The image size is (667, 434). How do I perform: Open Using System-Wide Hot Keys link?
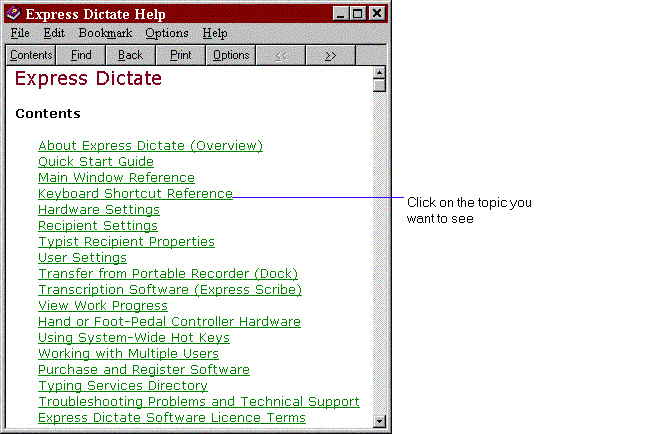pos(134,338)
